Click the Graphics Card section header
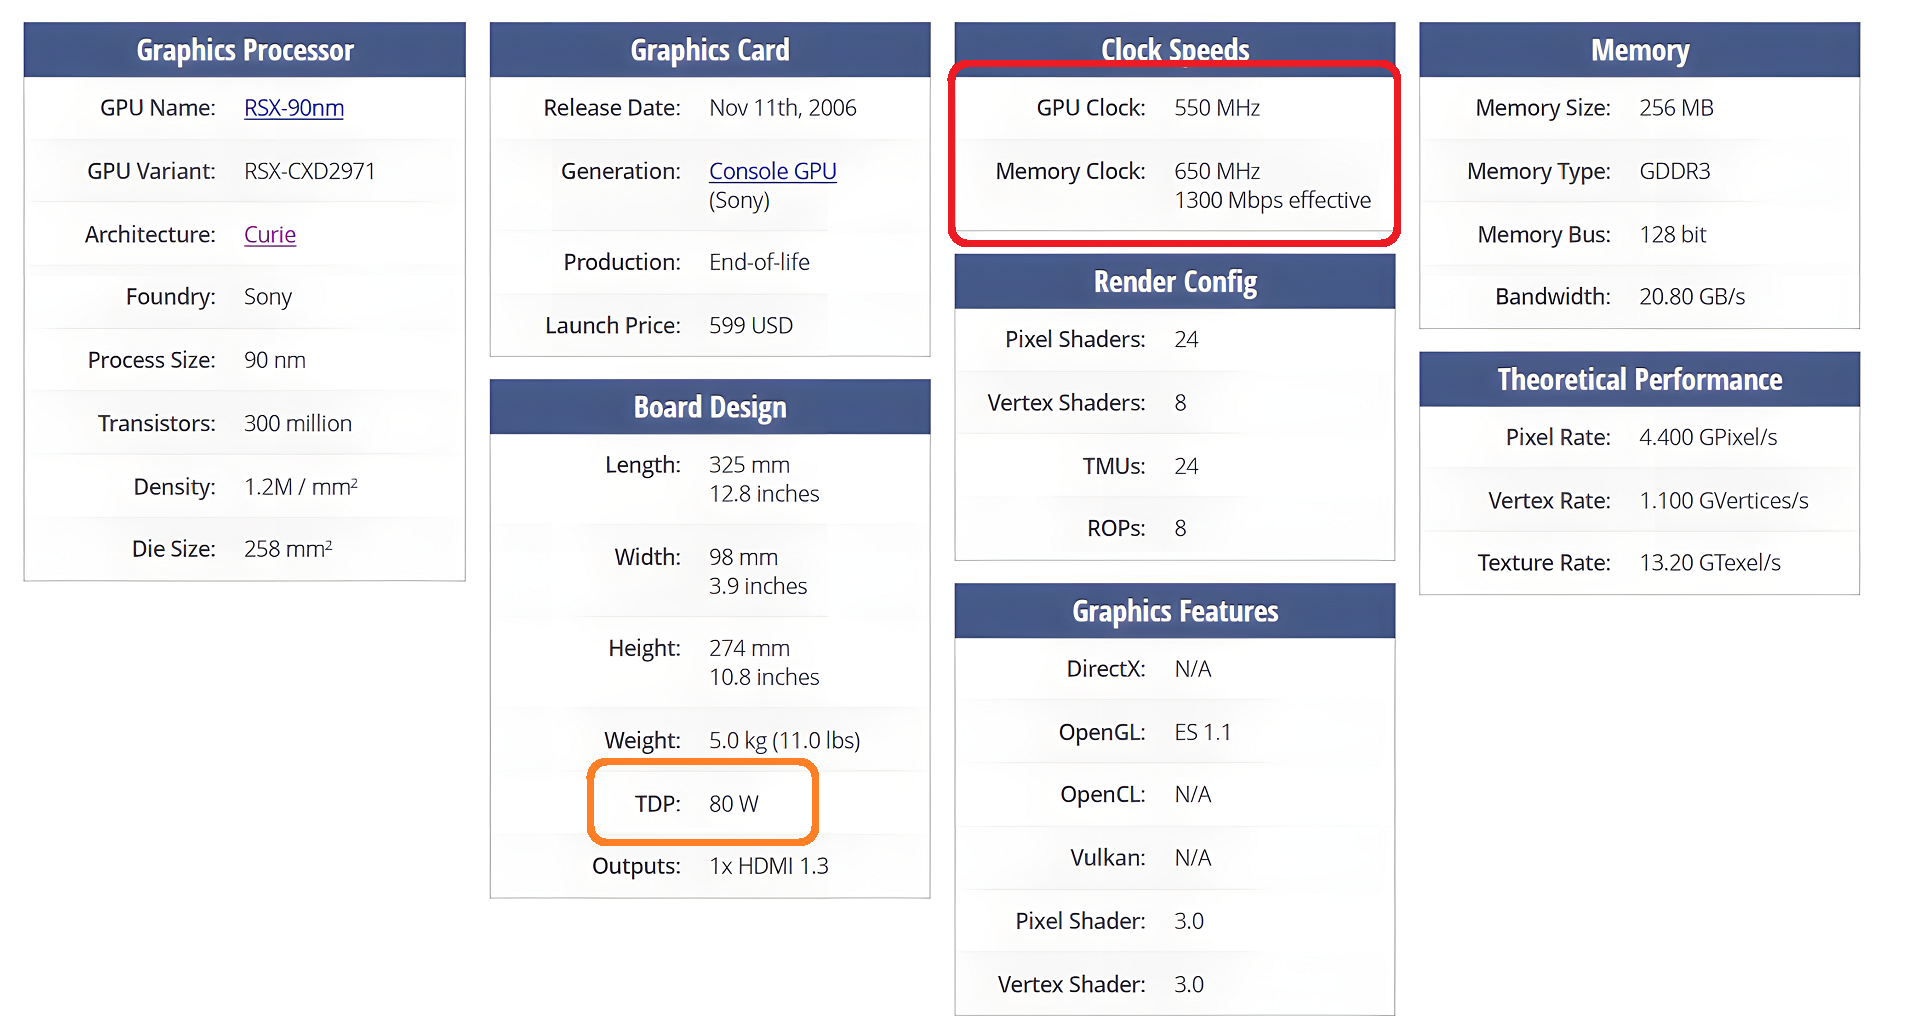Screen dimensions: 1920x1016 [710, 50]
